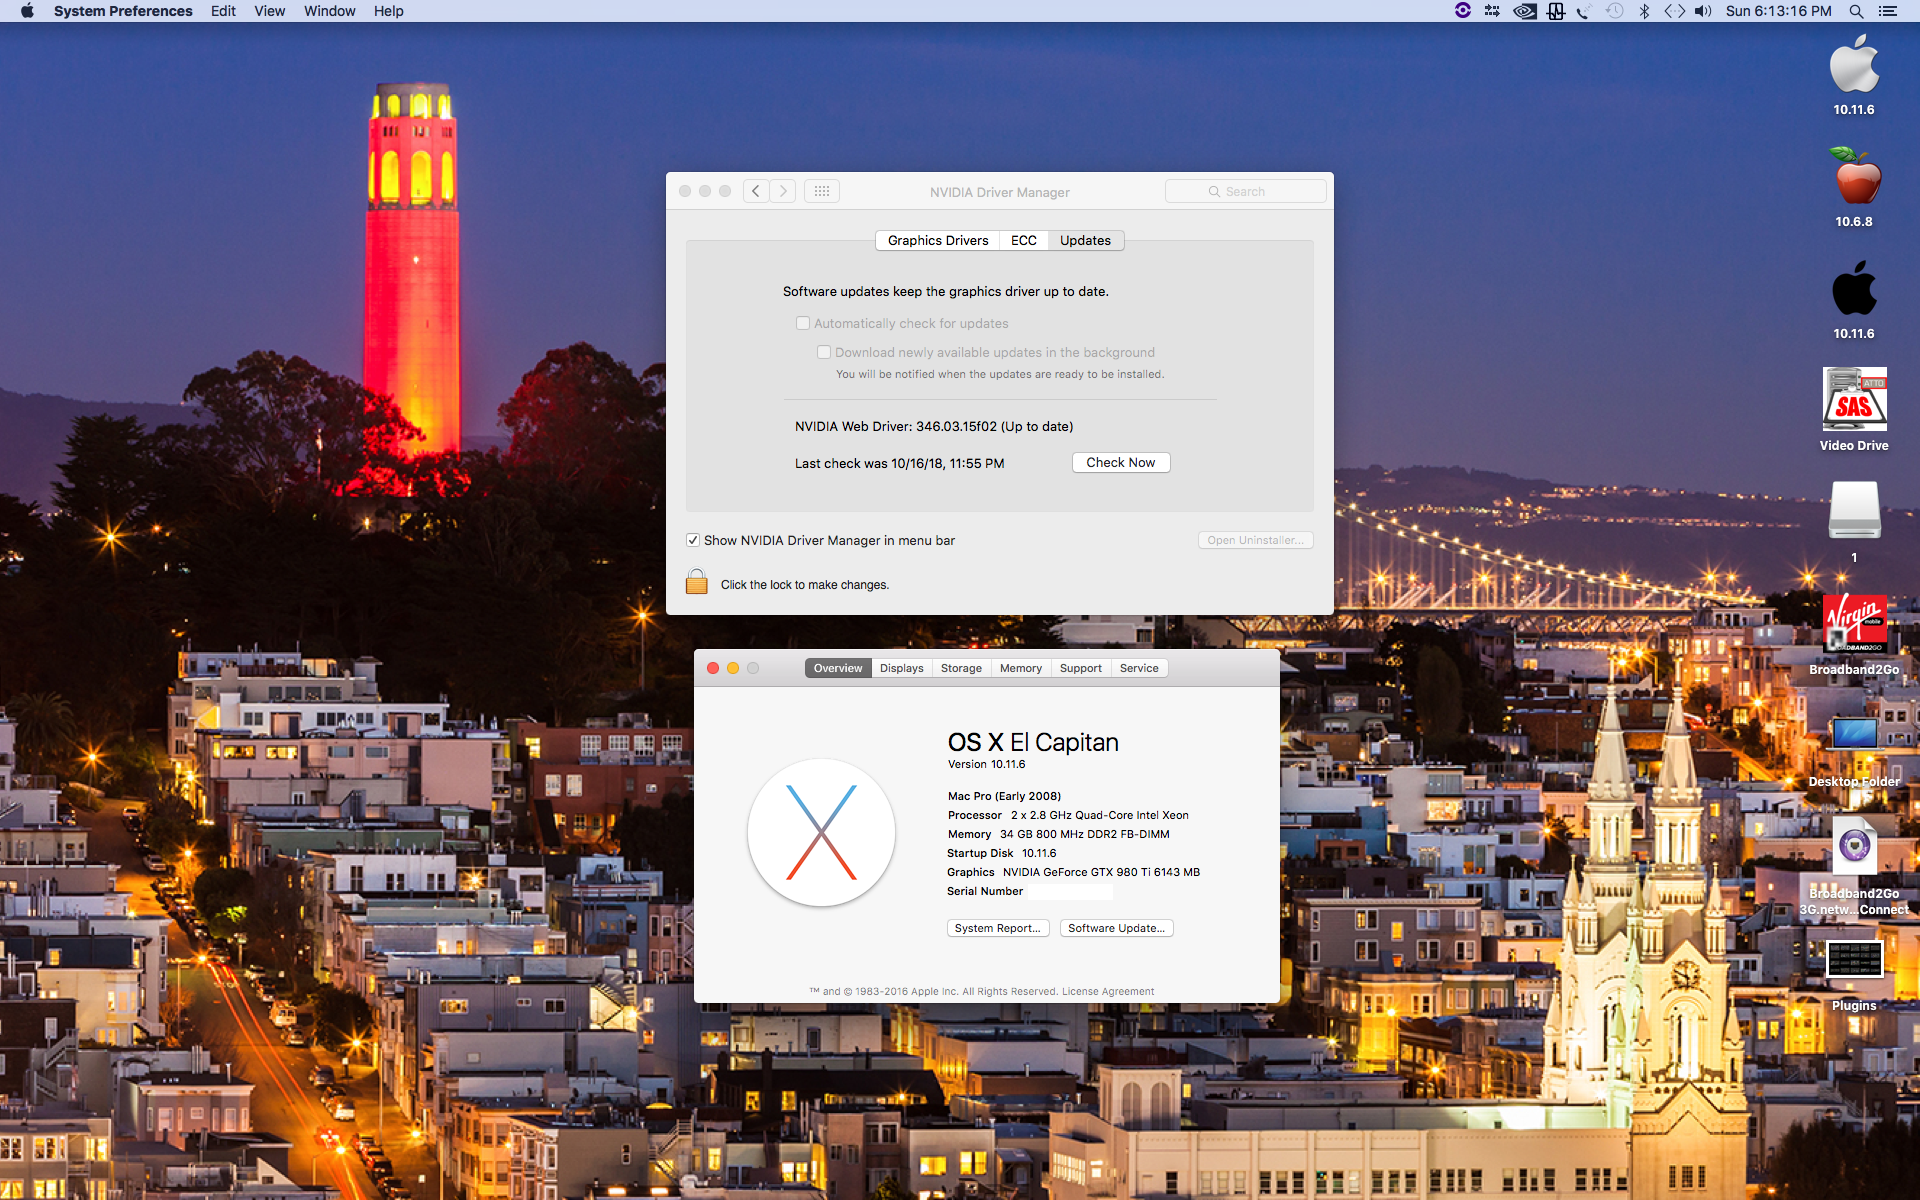Open the Displays tab in About This Mac
Image resolution: width=1920 pixels, height=1200 pixels.
(901, 668)
